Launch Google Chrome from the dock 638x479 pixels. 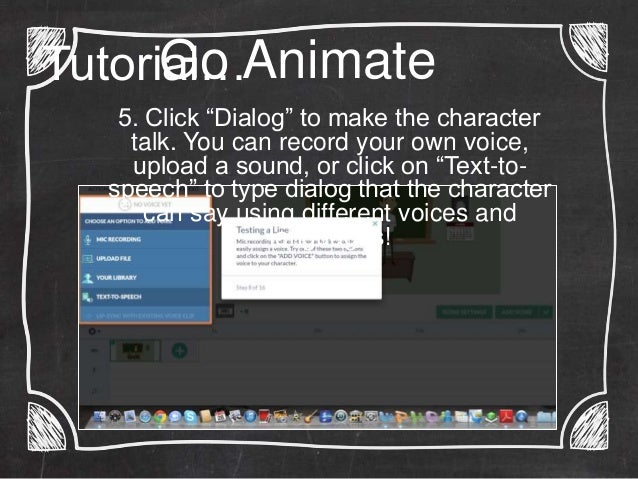(x=160, y=416)
